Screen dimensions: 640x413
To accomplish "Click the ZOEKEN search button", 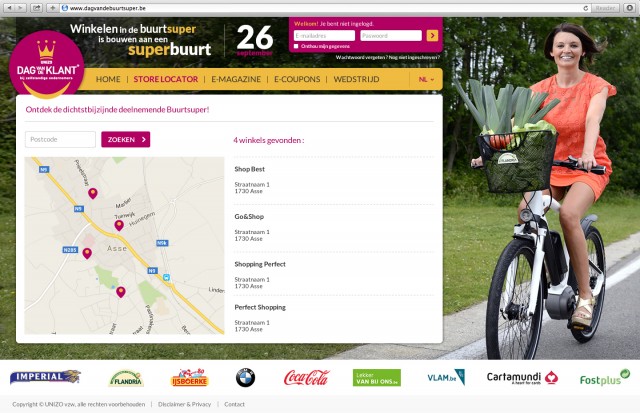I will coord(126,140).
